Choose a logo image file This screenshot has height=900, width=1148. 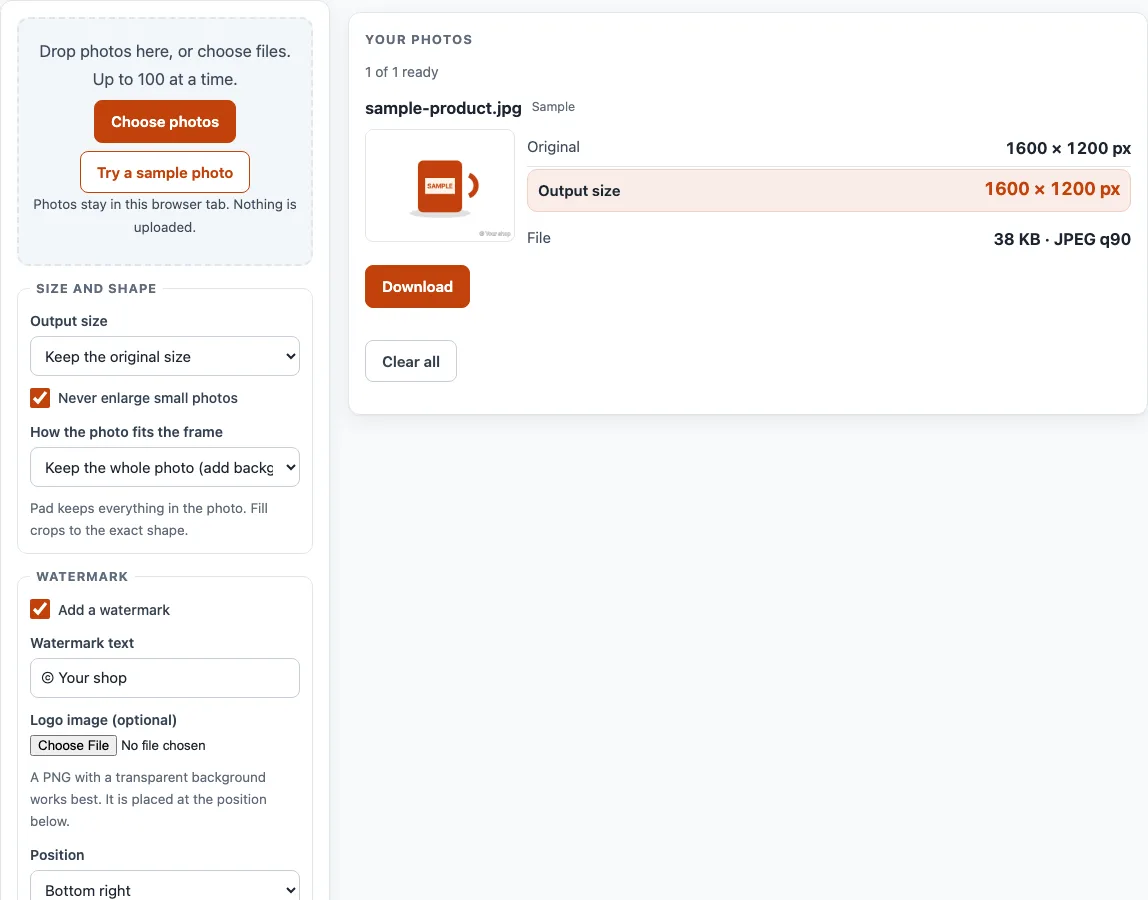coord(73,745)
